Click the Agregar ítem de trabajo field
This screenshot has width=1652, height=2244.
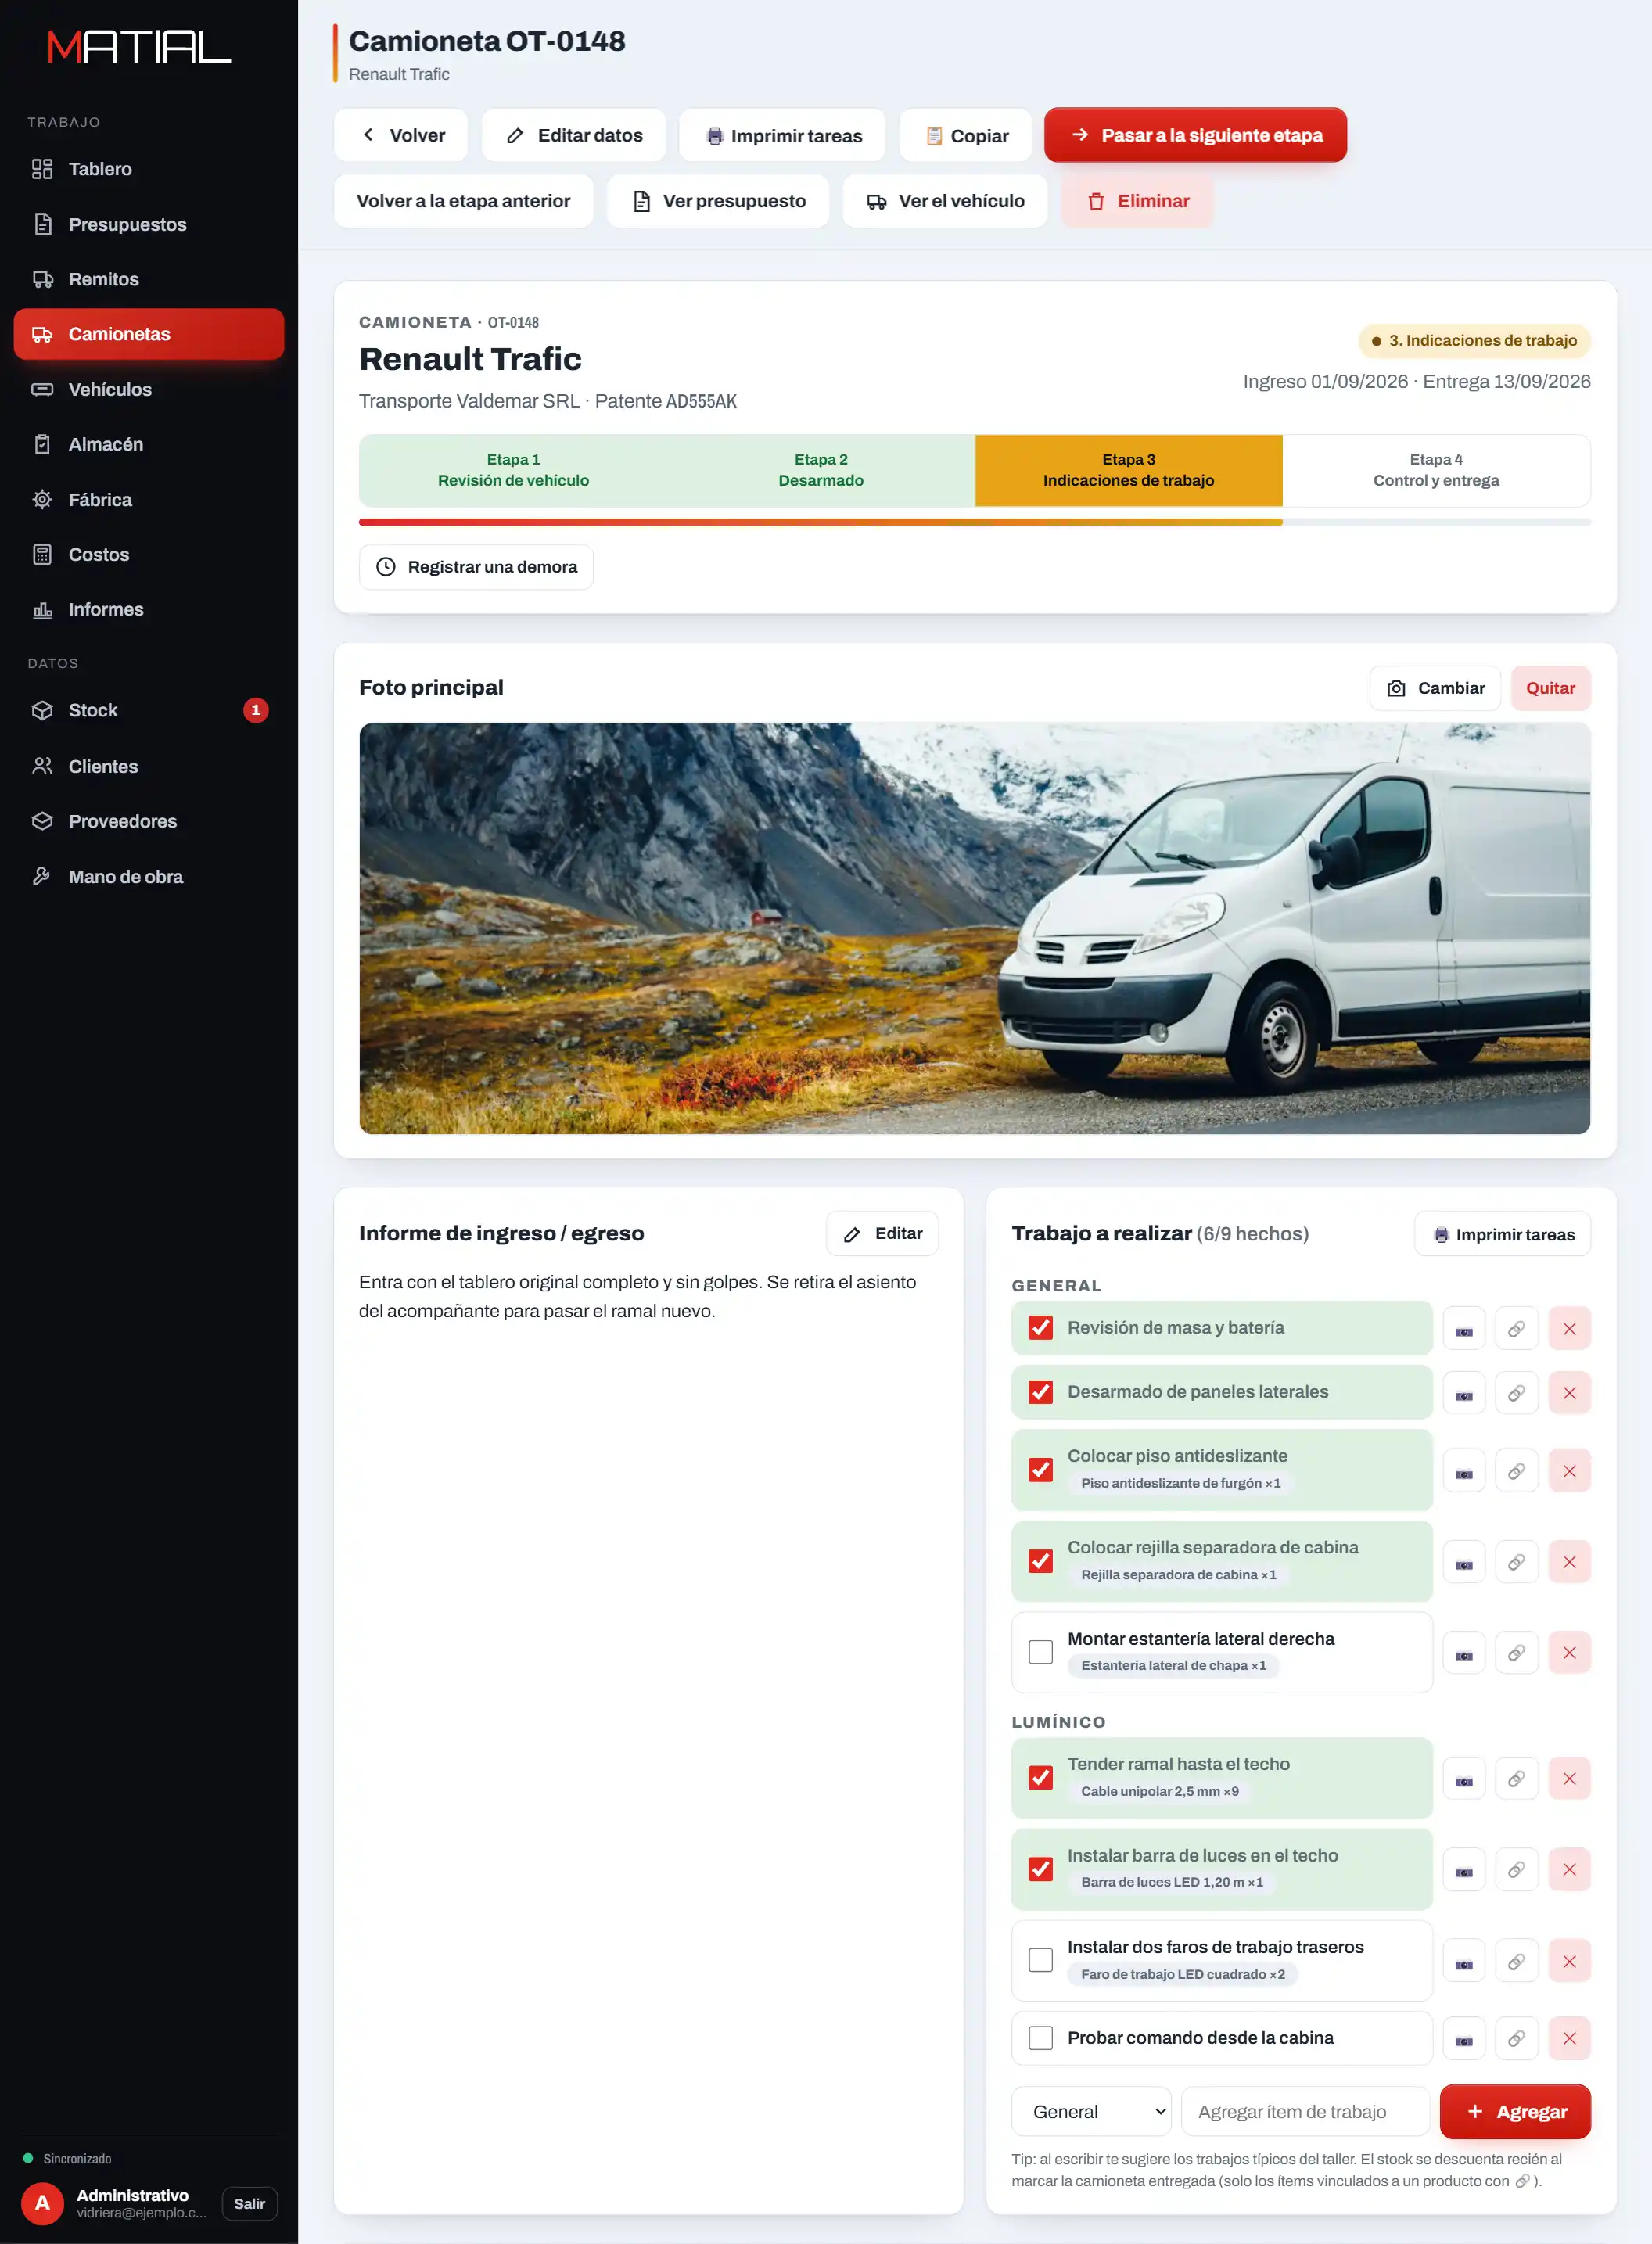(x=1306, y=2112)
